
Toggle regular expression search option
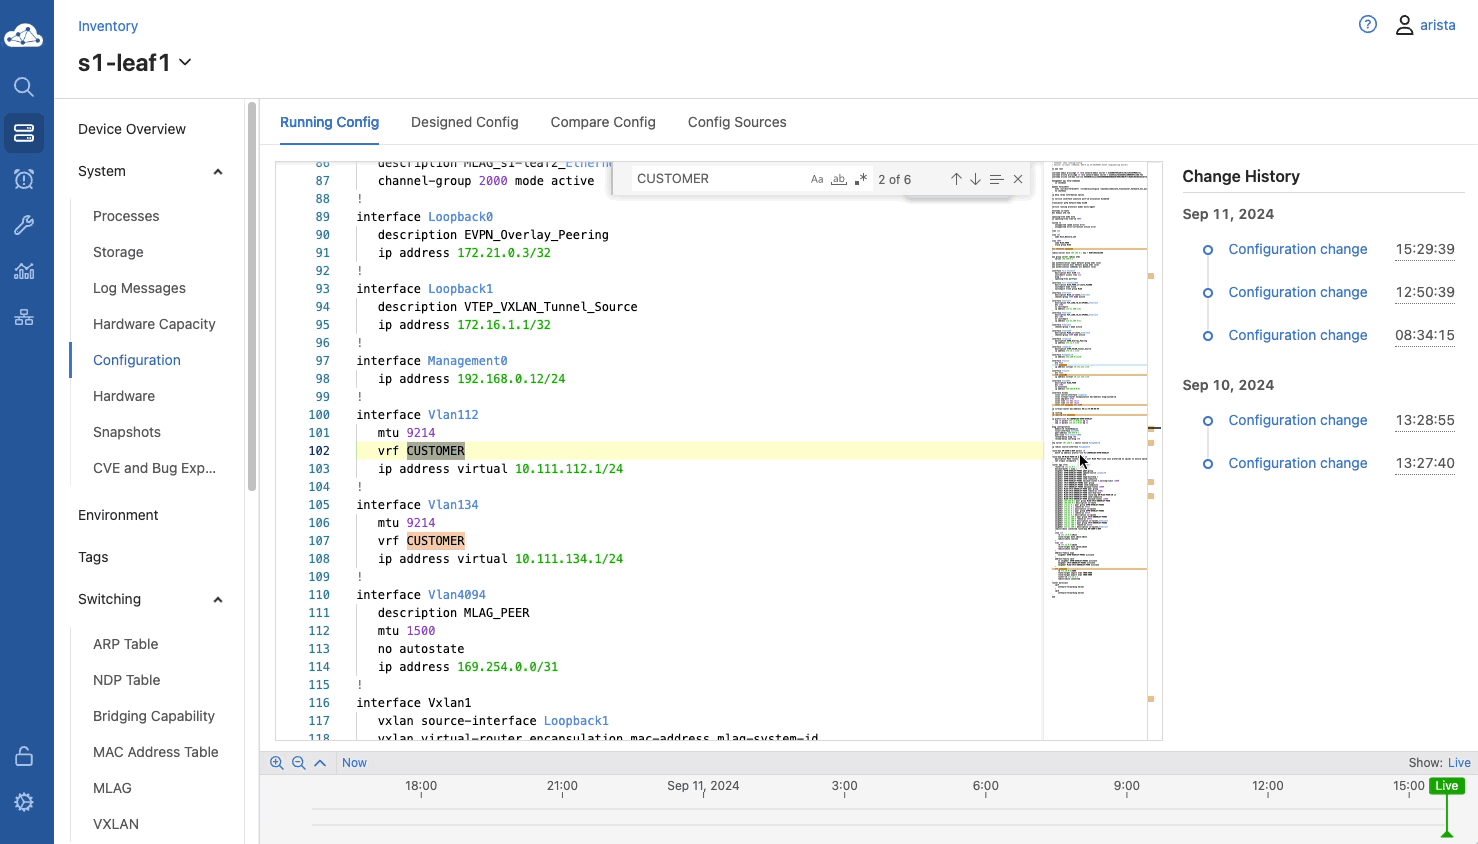861,179
